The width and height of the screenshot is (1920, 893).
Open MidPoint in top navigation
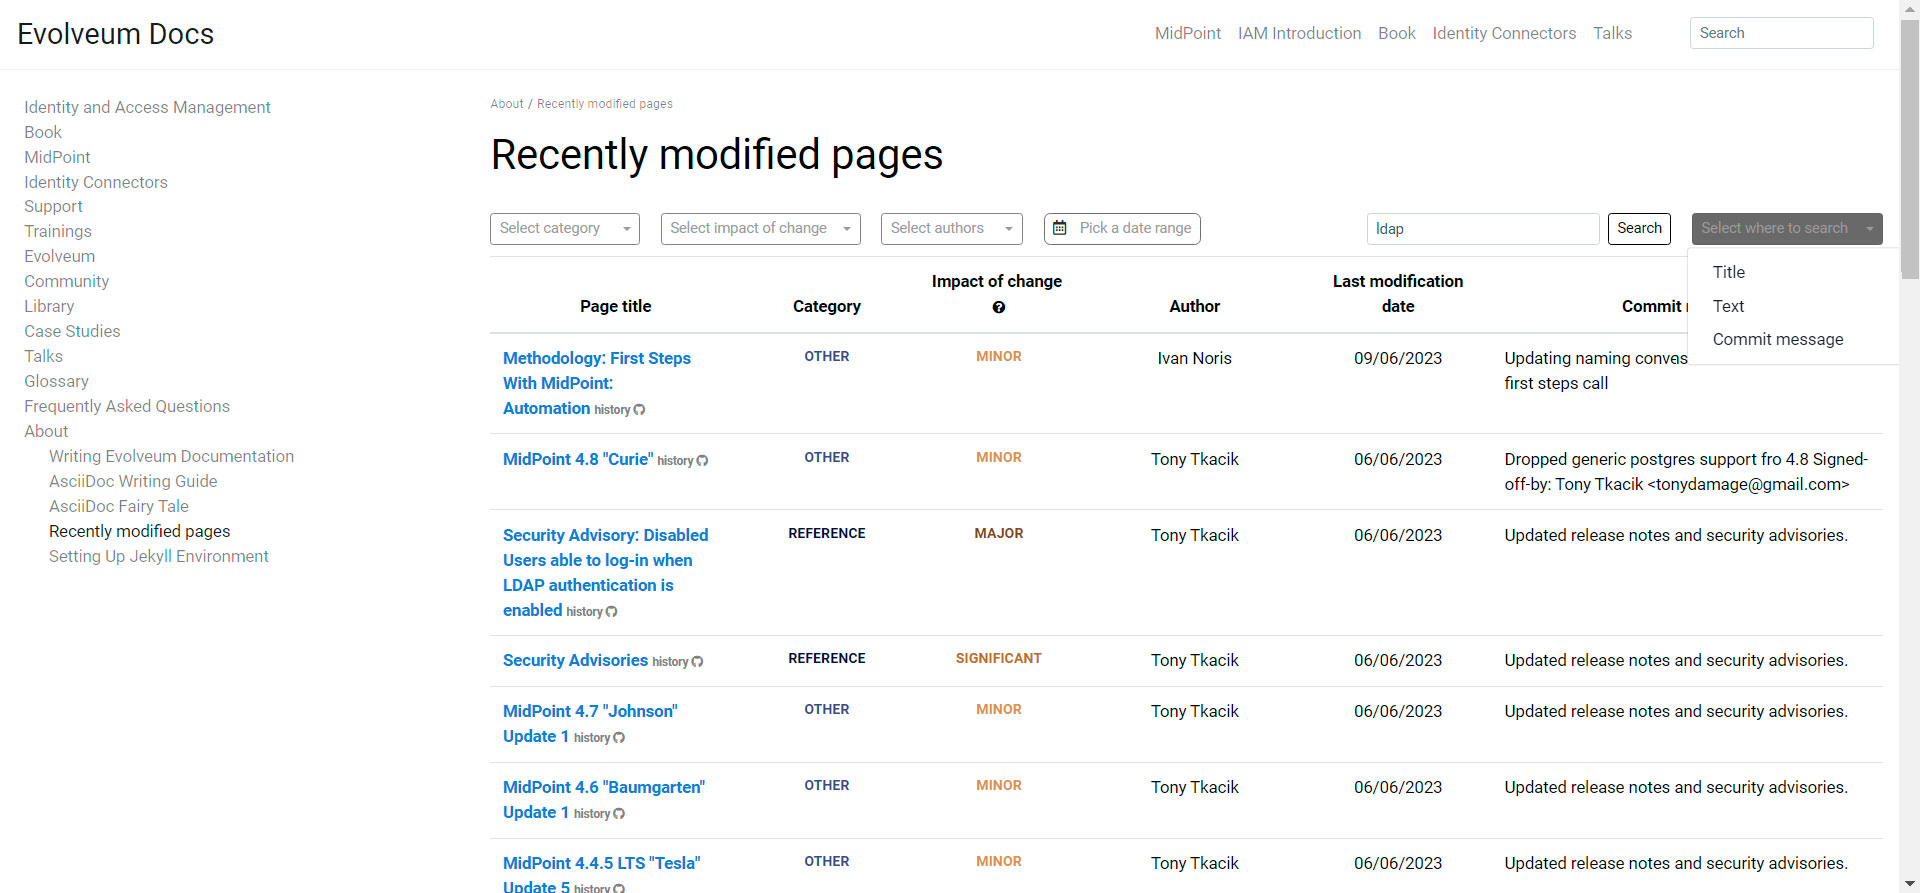pos(1187,33)
